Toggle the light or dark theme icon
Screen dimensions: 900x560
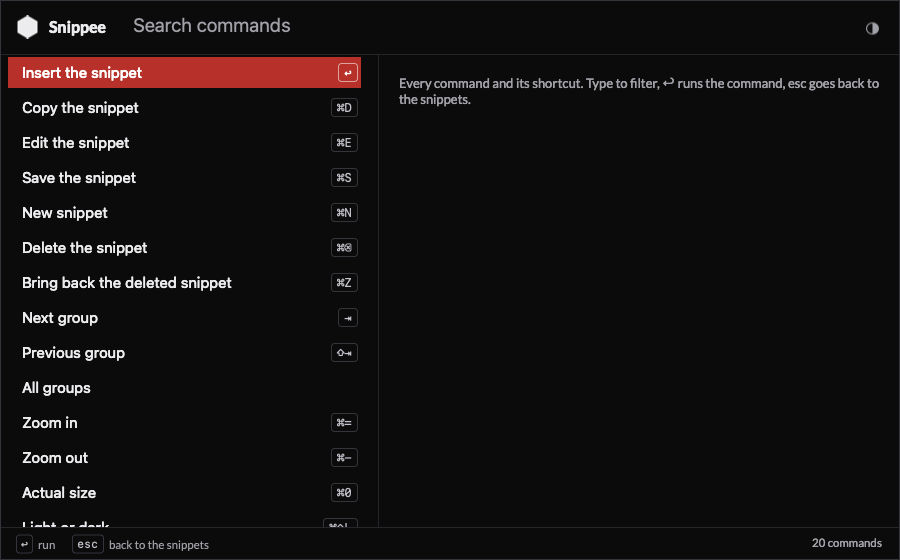872,28
